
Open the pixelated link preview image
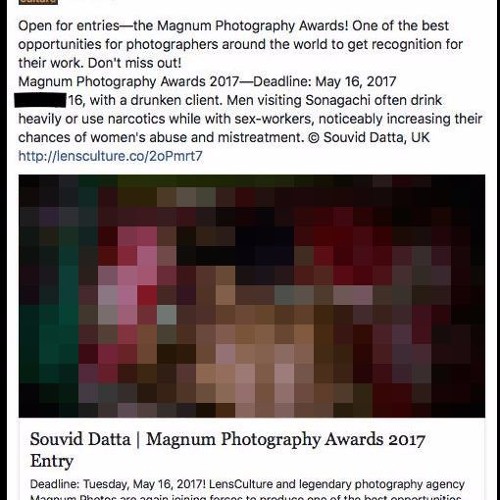tap(252, 296)
